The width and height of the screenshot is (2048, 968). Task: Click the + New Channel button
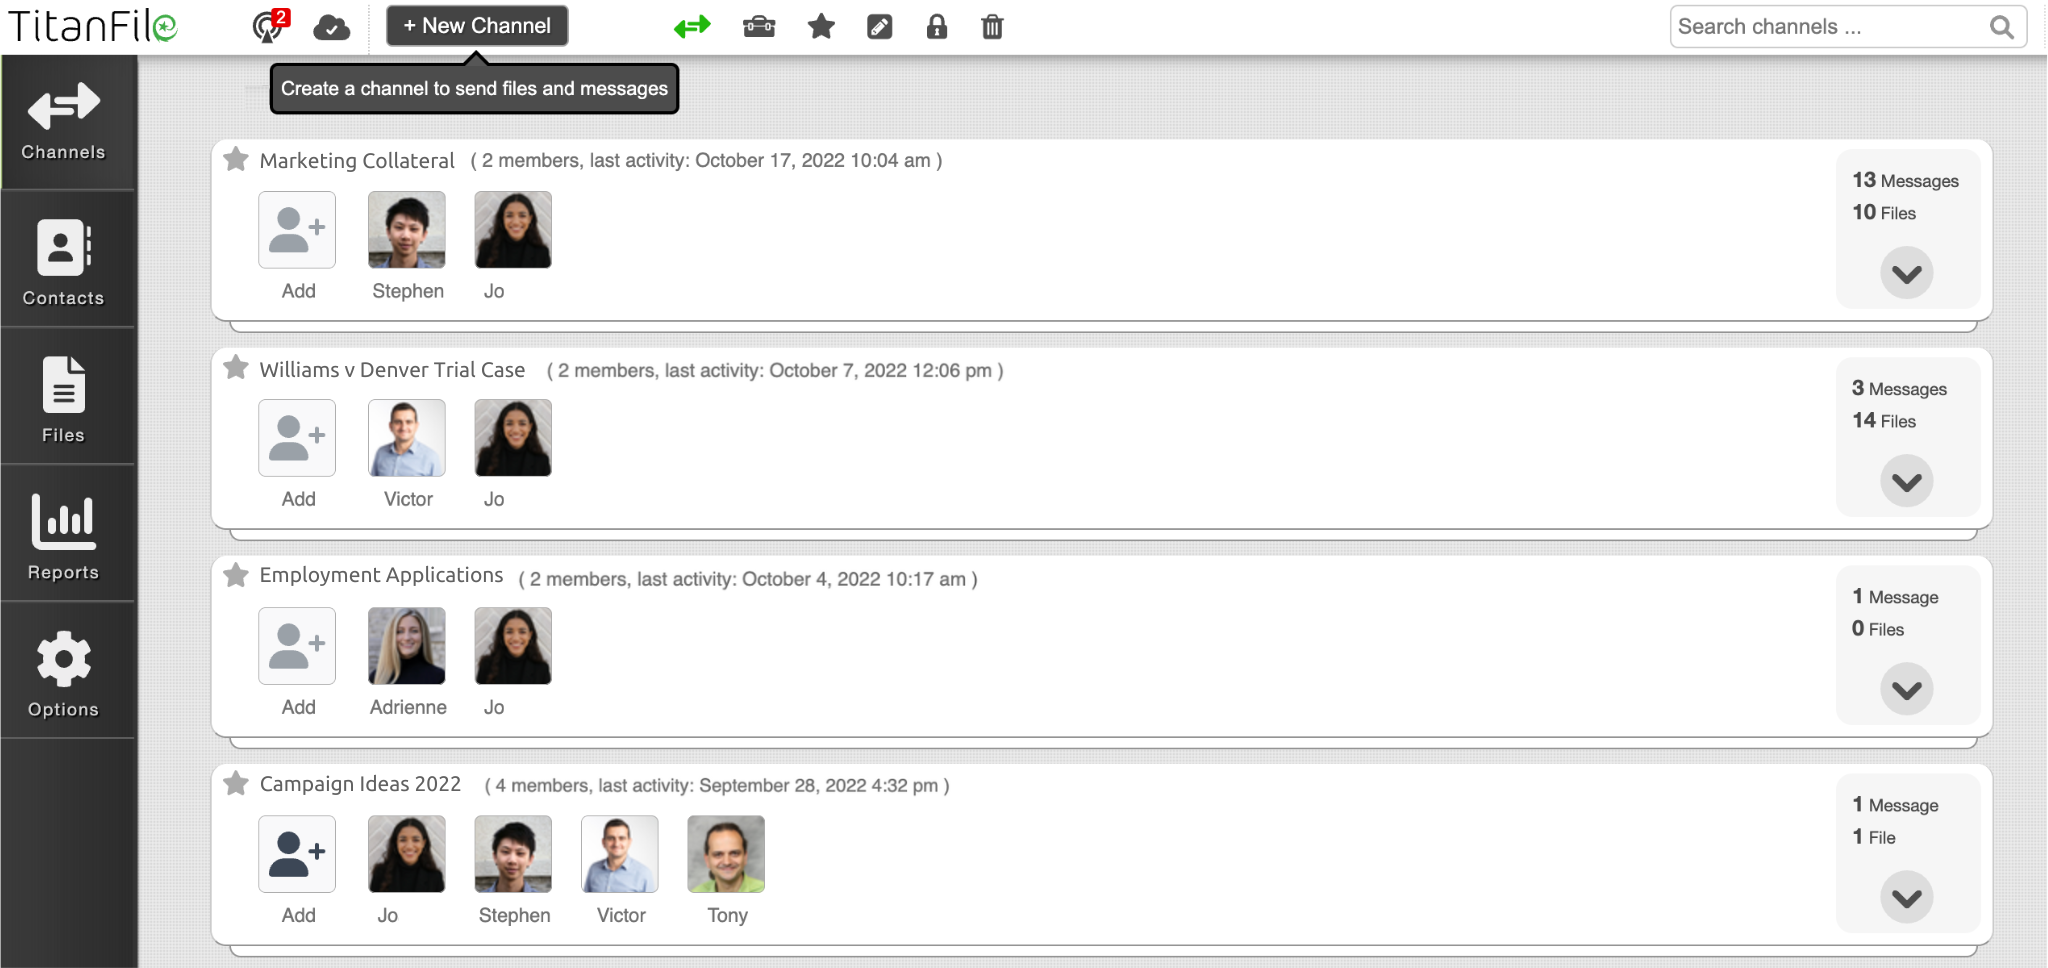pos(477,26)
